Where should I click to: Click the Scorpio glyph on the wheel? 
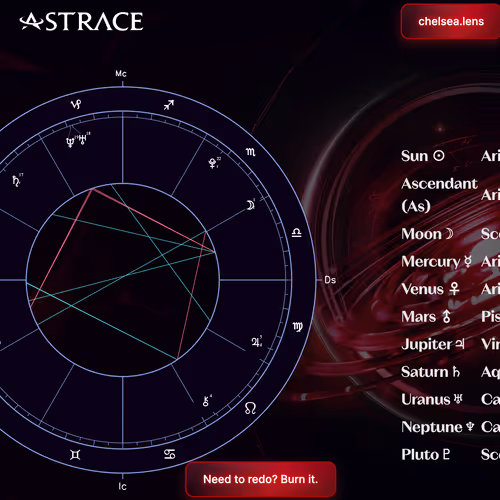251,152
